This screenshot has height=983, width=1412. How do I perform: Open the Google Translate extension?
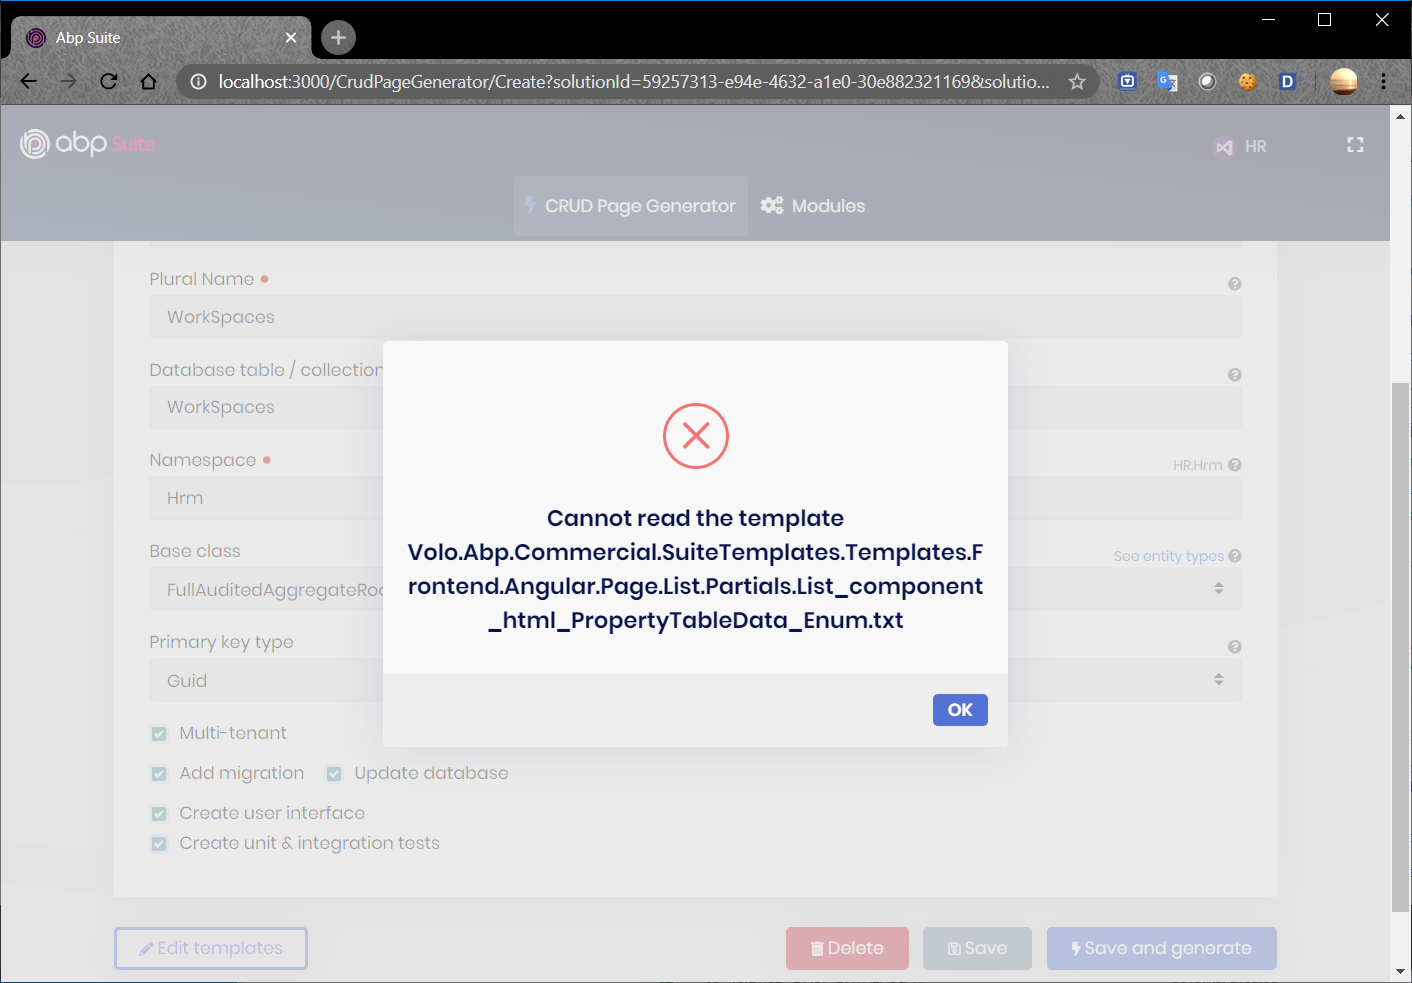(1167, 82)
